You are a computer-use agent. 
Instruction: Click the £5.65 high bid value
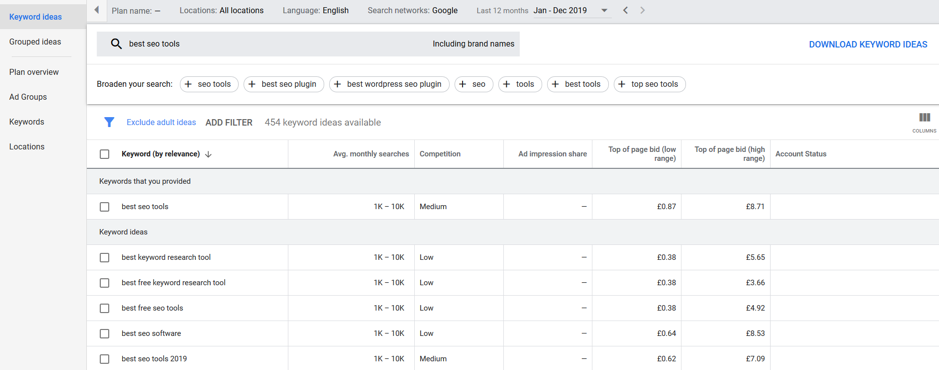(x=755, y=257)
